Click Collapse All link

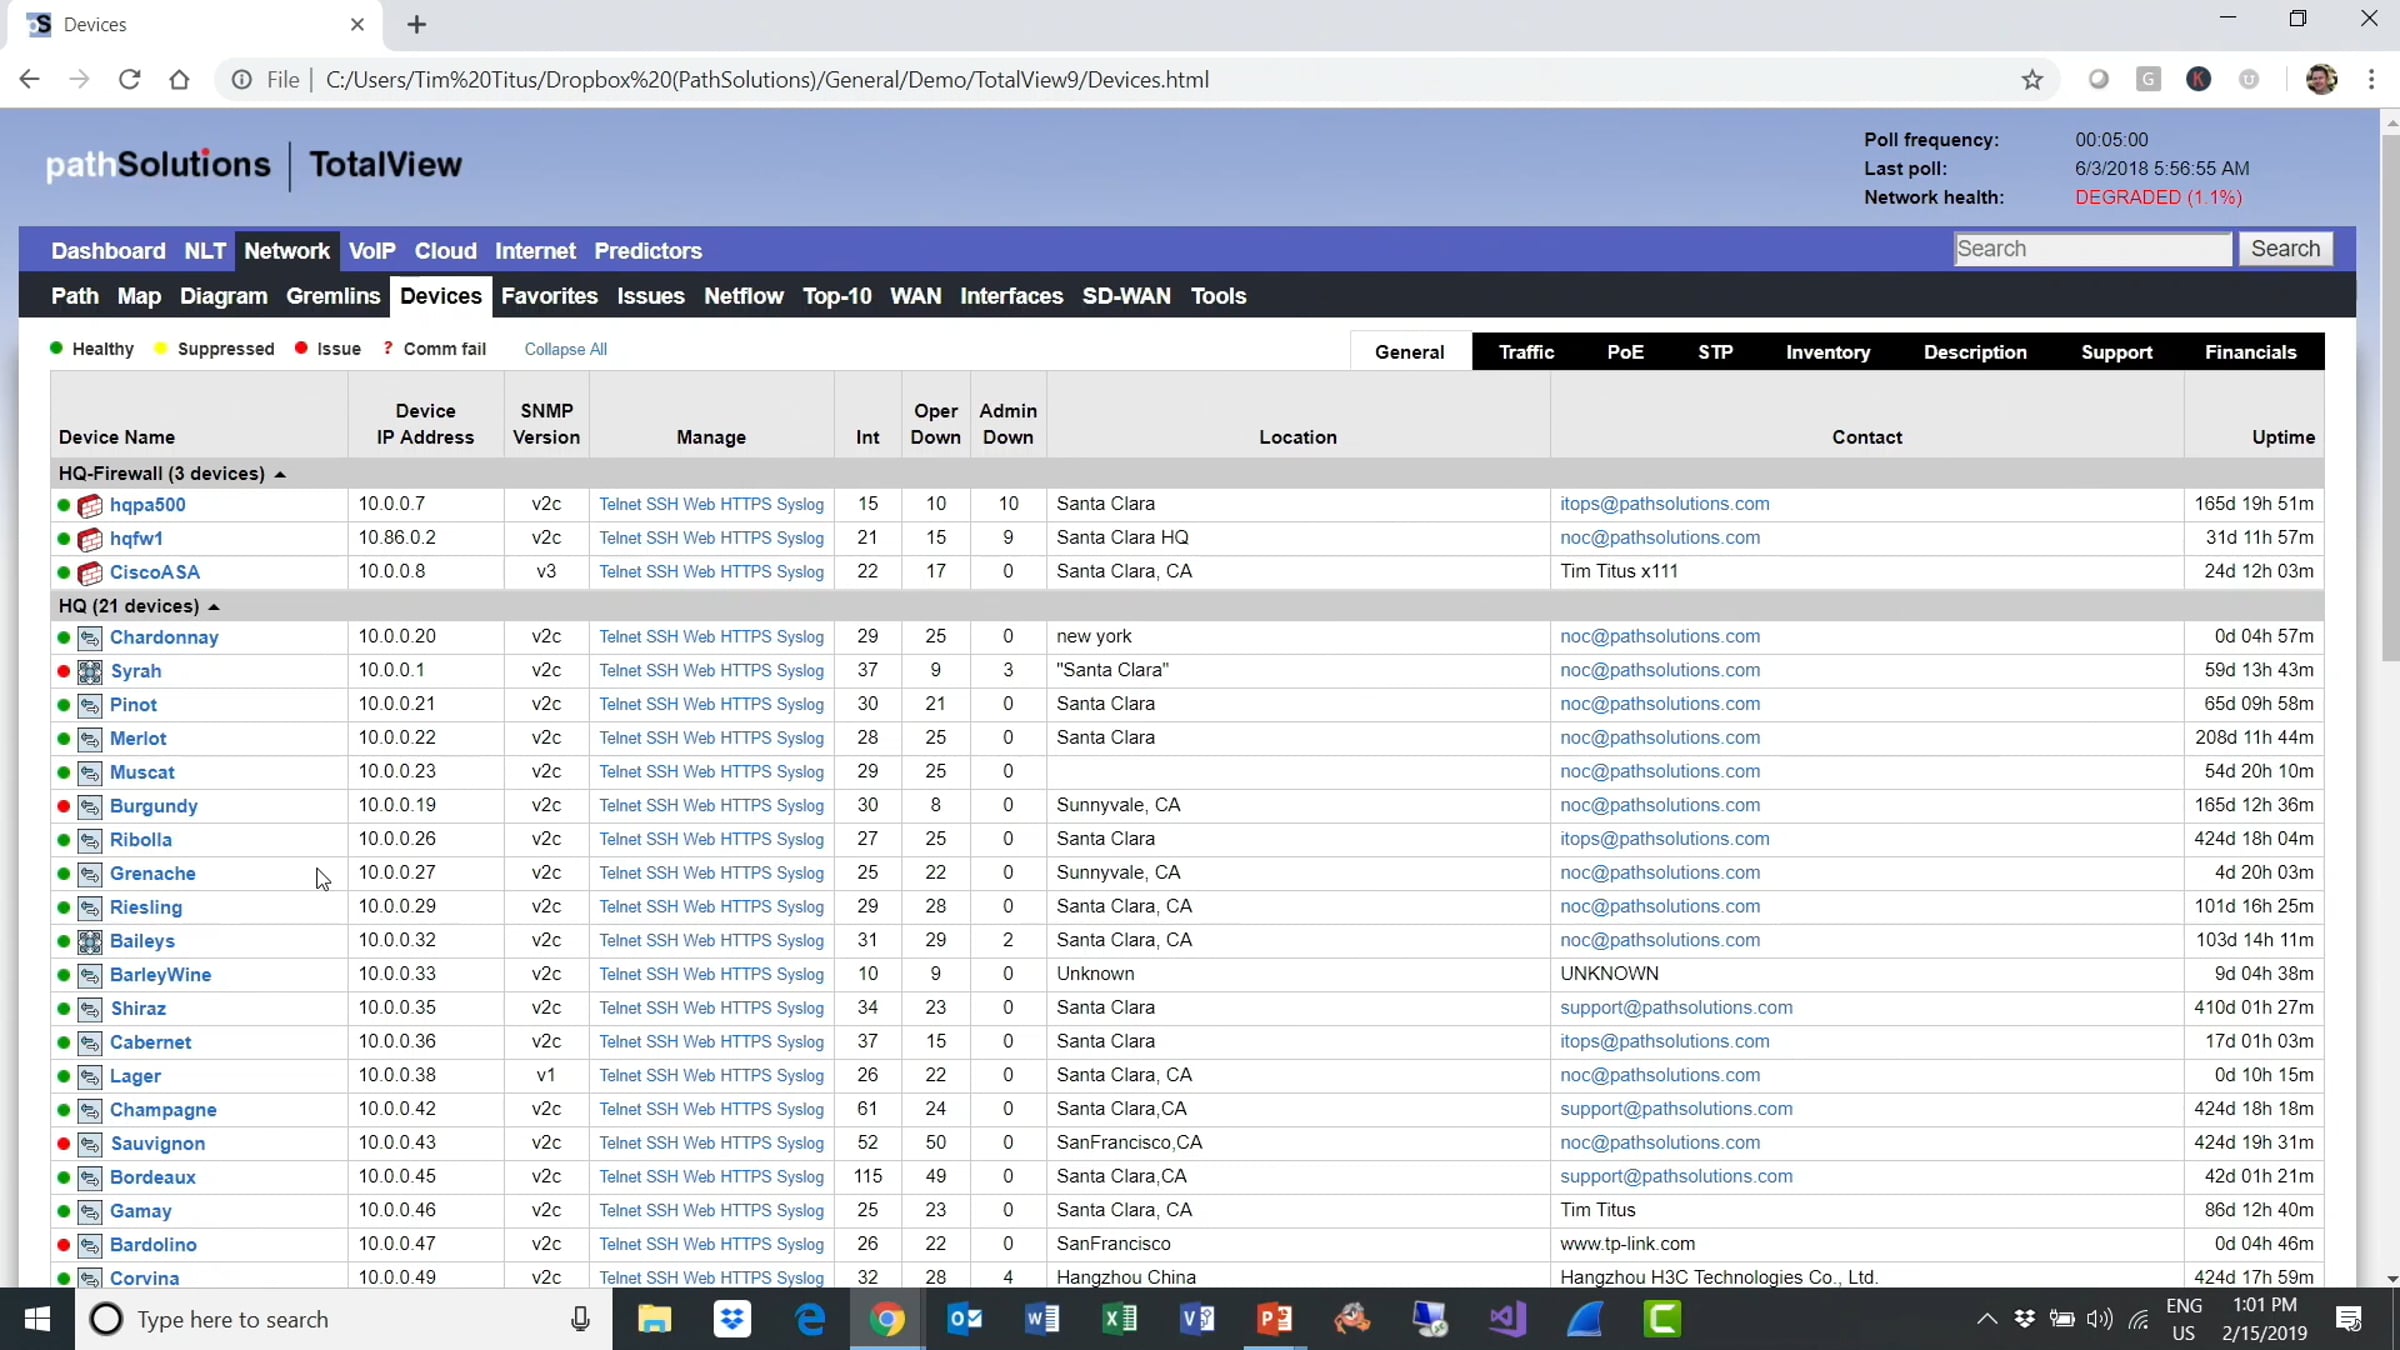click(565, 349)
